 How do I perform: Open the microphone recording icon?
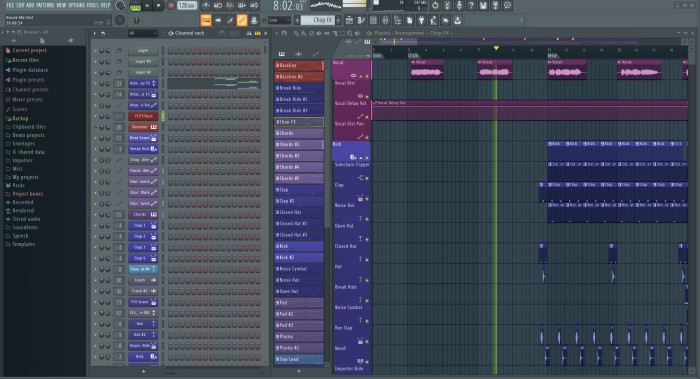[459, 5]
